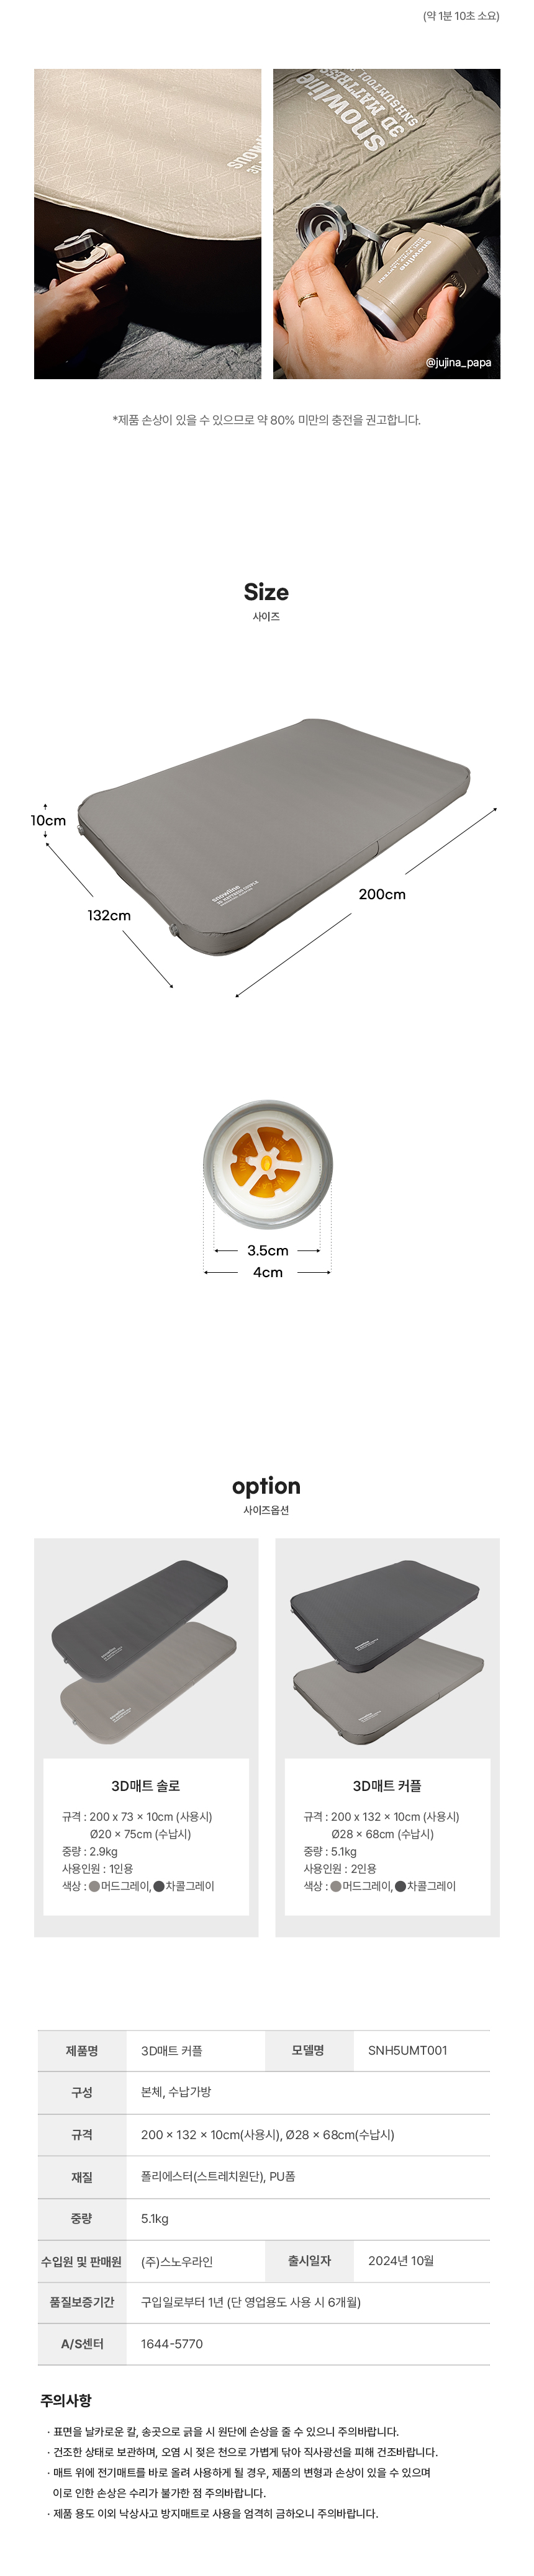Screen dimensions: 534x2576
Task: Click the mud gray swatch under 3D매트 커플
Action: coord(336,1886)
